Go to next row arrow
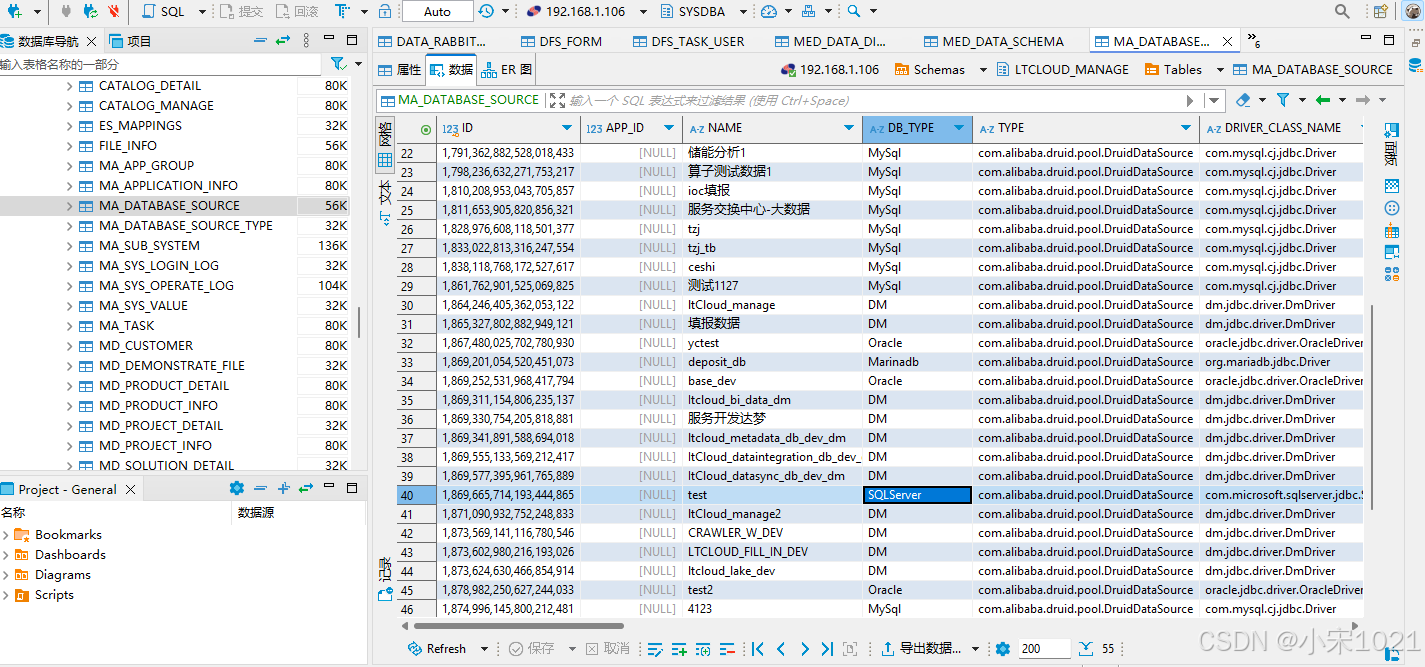 coord(804,649)
